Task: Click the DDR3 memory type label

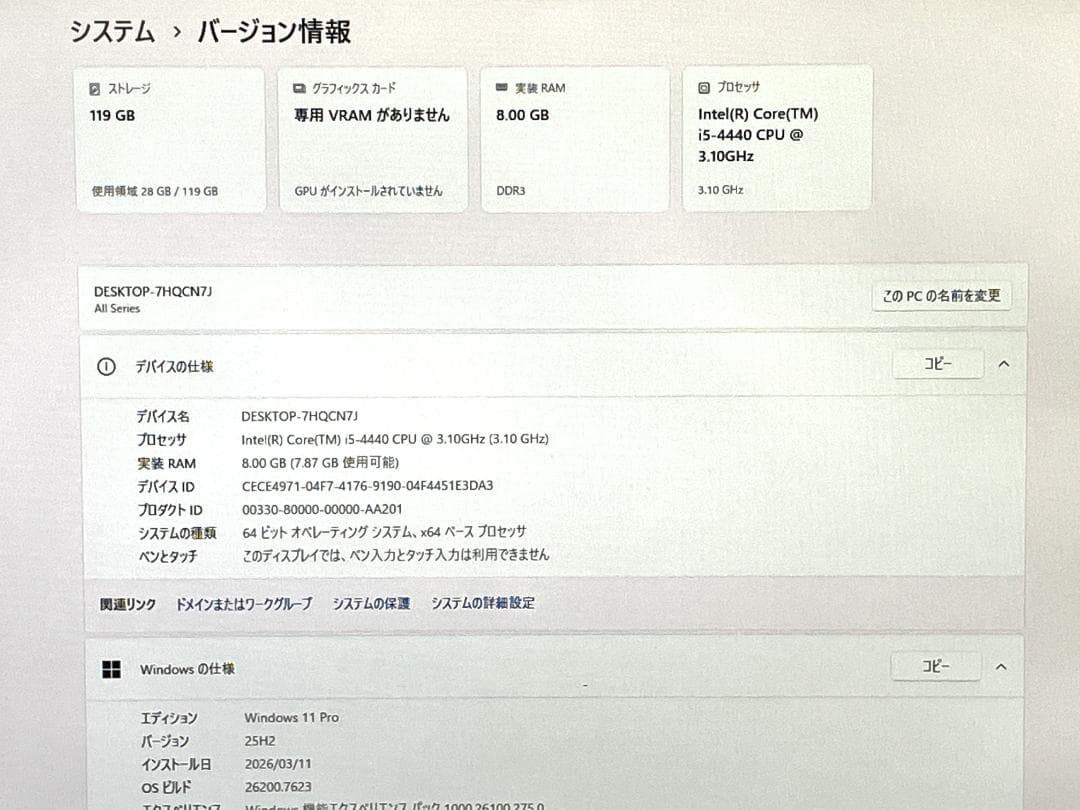Action: click(510, 190)
